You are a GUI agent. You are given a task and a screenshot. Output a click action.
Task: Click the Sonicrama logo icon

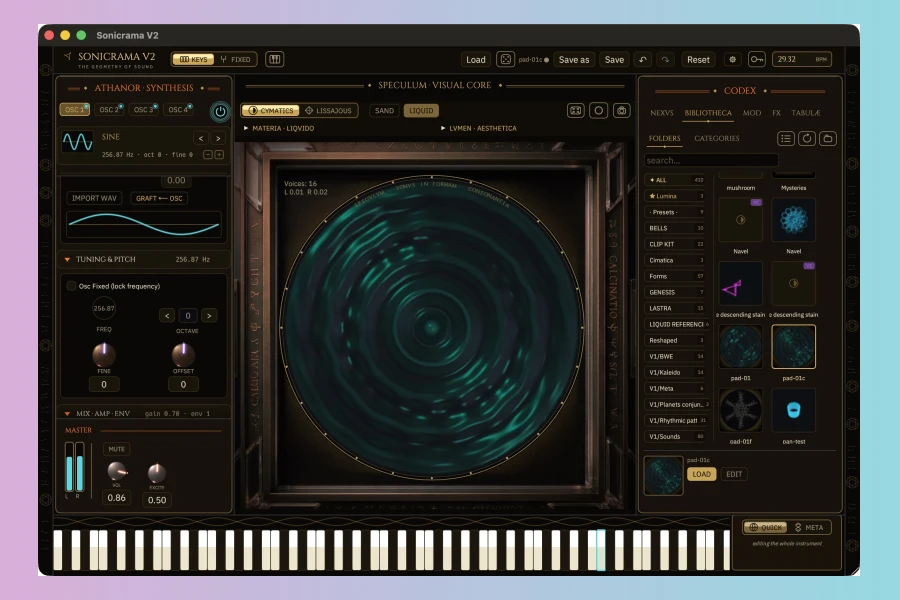[x=68, y=56]
